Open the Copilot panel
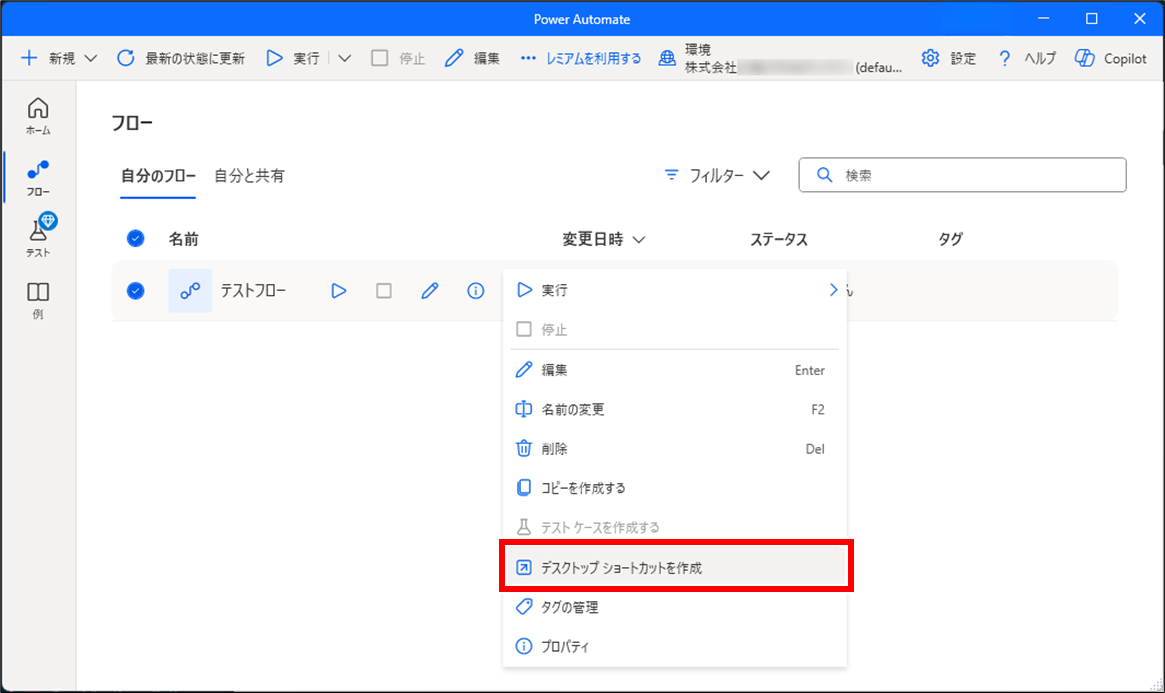This screenshot has width=1165, height=693. pos(1110,58)
